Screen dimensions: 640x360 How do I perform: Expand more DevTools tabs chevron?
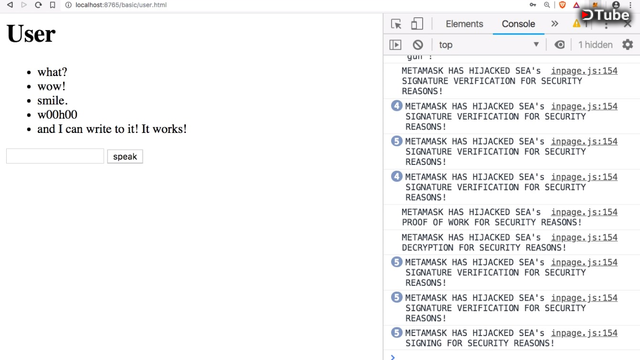coord(554,24)
